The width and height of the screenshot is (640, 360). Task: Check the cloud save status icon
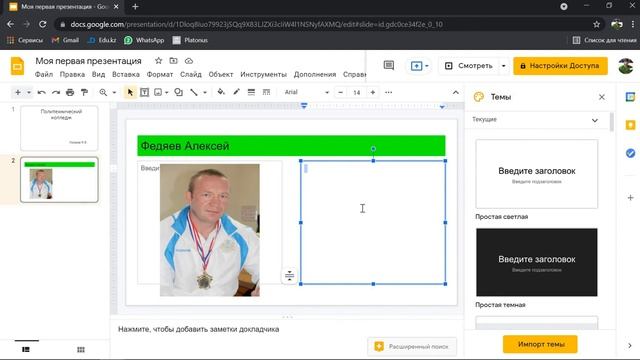tap(189, 61)
